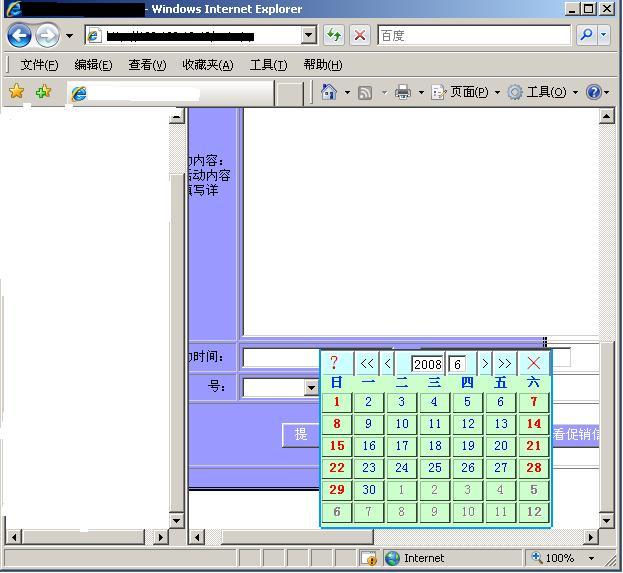Click the IE Back navigation button
Image resolution: width=623 pixels, height=573 pixels.
(x=19, y=36)
